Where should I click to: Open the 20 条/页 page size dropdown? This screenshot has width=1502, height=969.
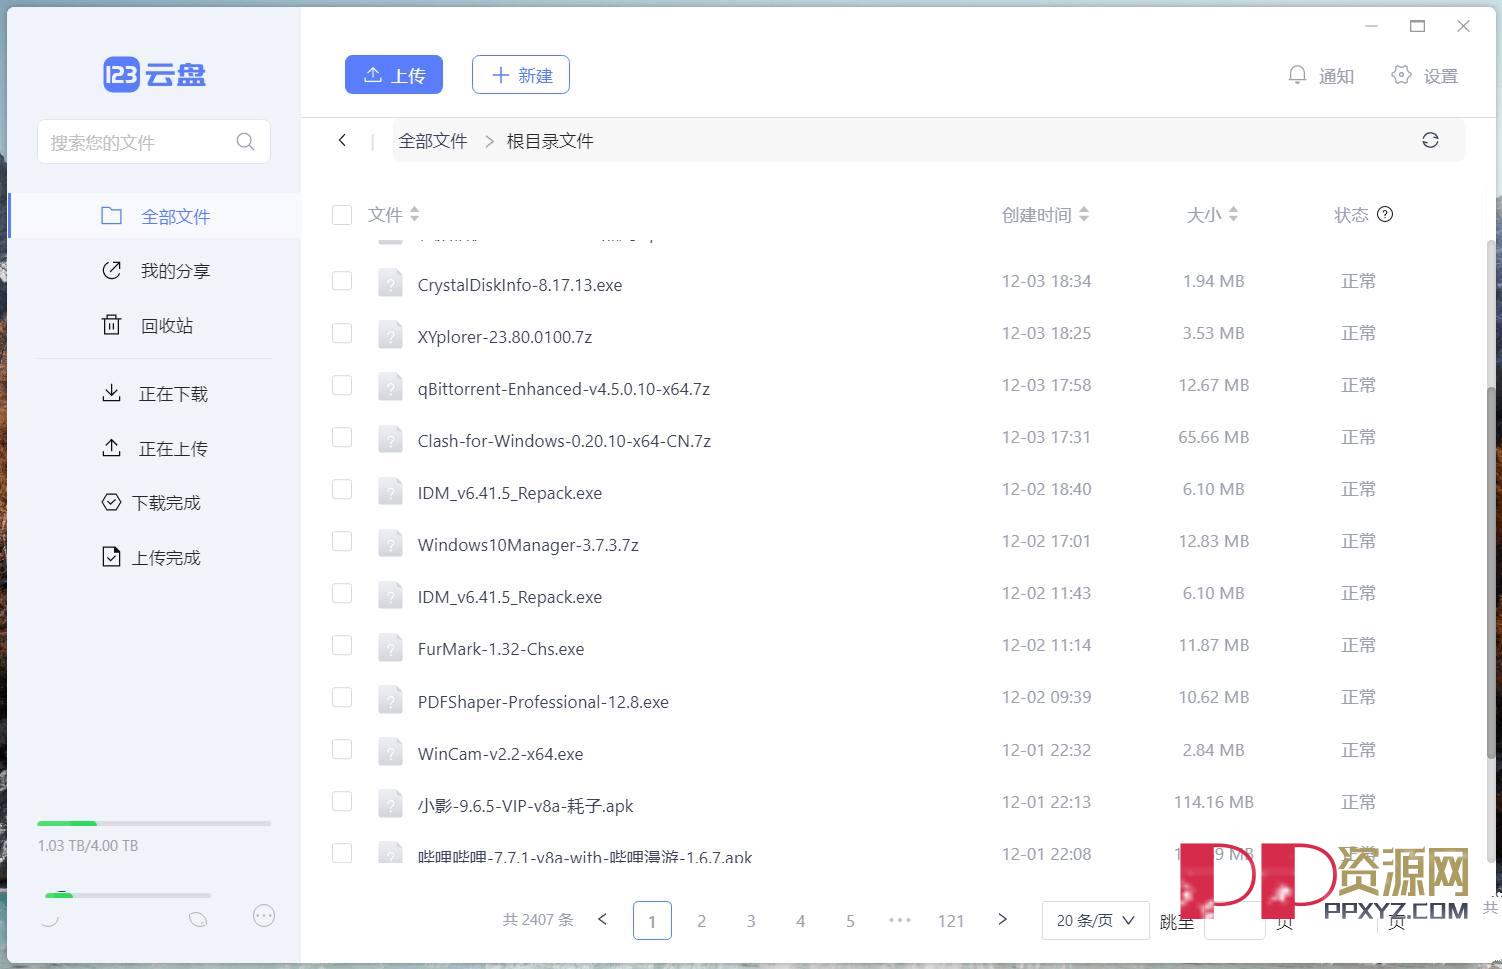pyautogui.click(x=1095, y=920)
